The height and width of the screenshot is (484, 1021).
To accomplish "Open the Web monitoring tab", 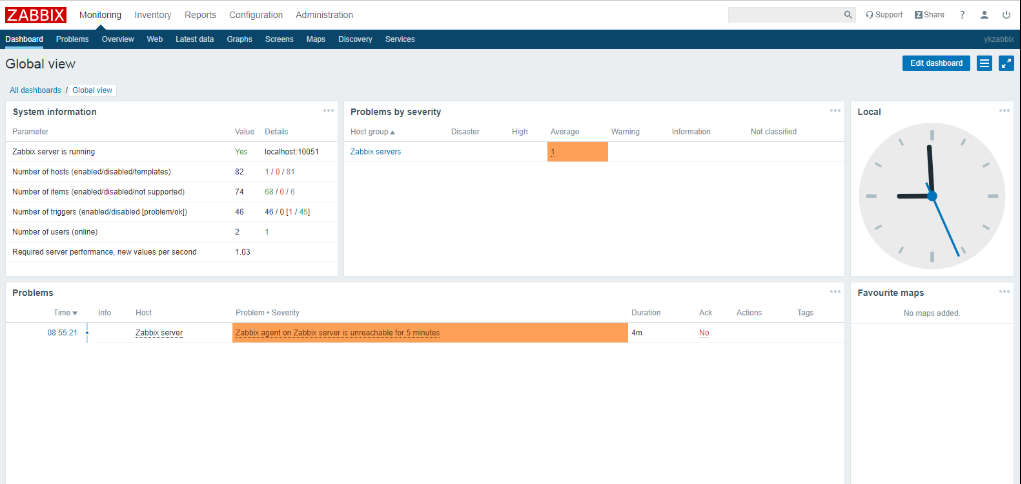I will (154, 39).
